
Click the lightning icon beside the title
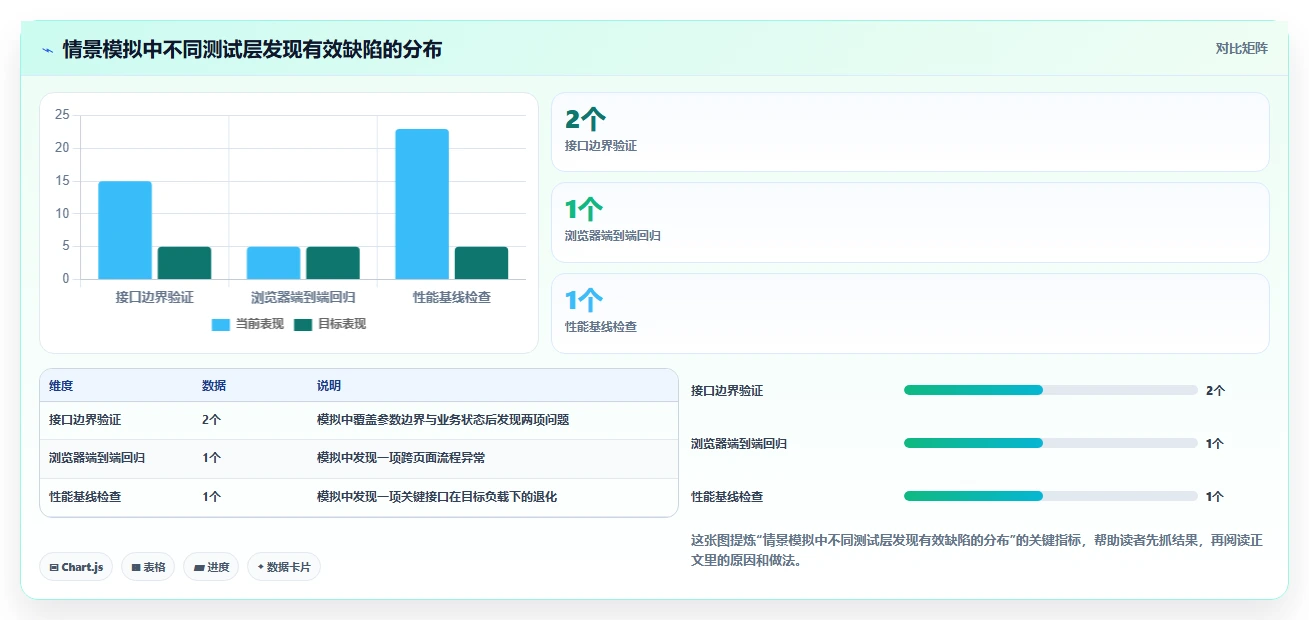point(48,50)
